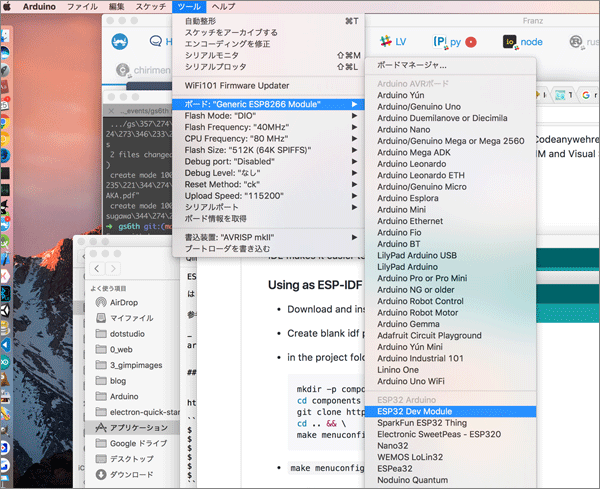Open the 編集 menu
The image size is (600, 489).
pos(116,7)
